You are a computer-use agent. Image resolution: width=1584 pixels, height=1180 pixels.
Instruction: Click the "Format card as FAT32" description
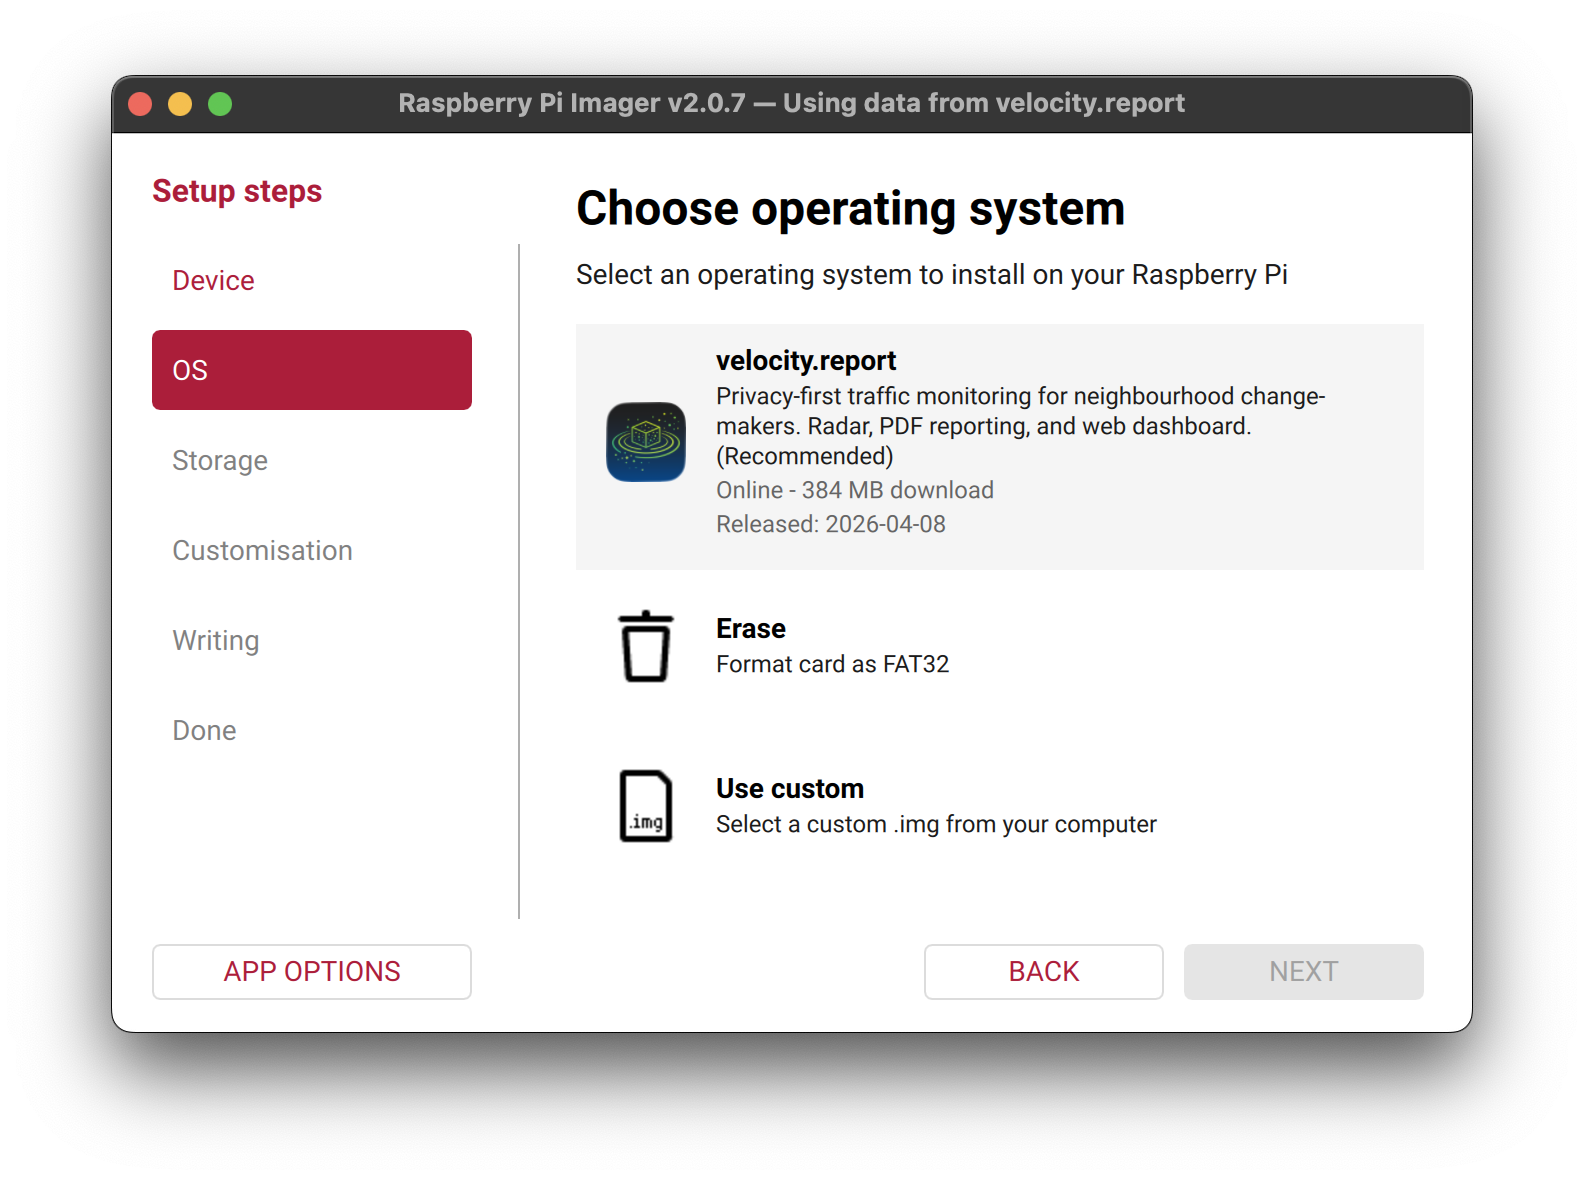pyautogui.click(x=832, y=665)
